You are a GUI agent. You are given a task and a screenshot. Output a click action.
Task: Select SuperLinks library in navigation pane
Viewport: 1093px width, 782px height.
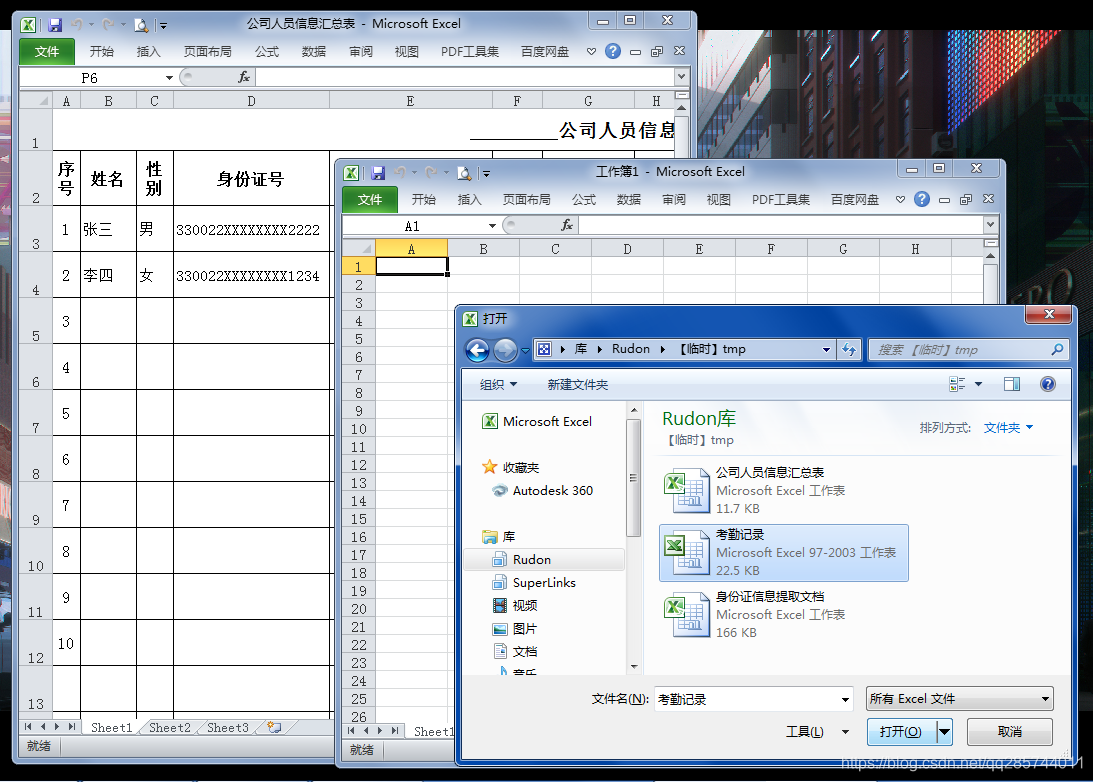[544, 583]
